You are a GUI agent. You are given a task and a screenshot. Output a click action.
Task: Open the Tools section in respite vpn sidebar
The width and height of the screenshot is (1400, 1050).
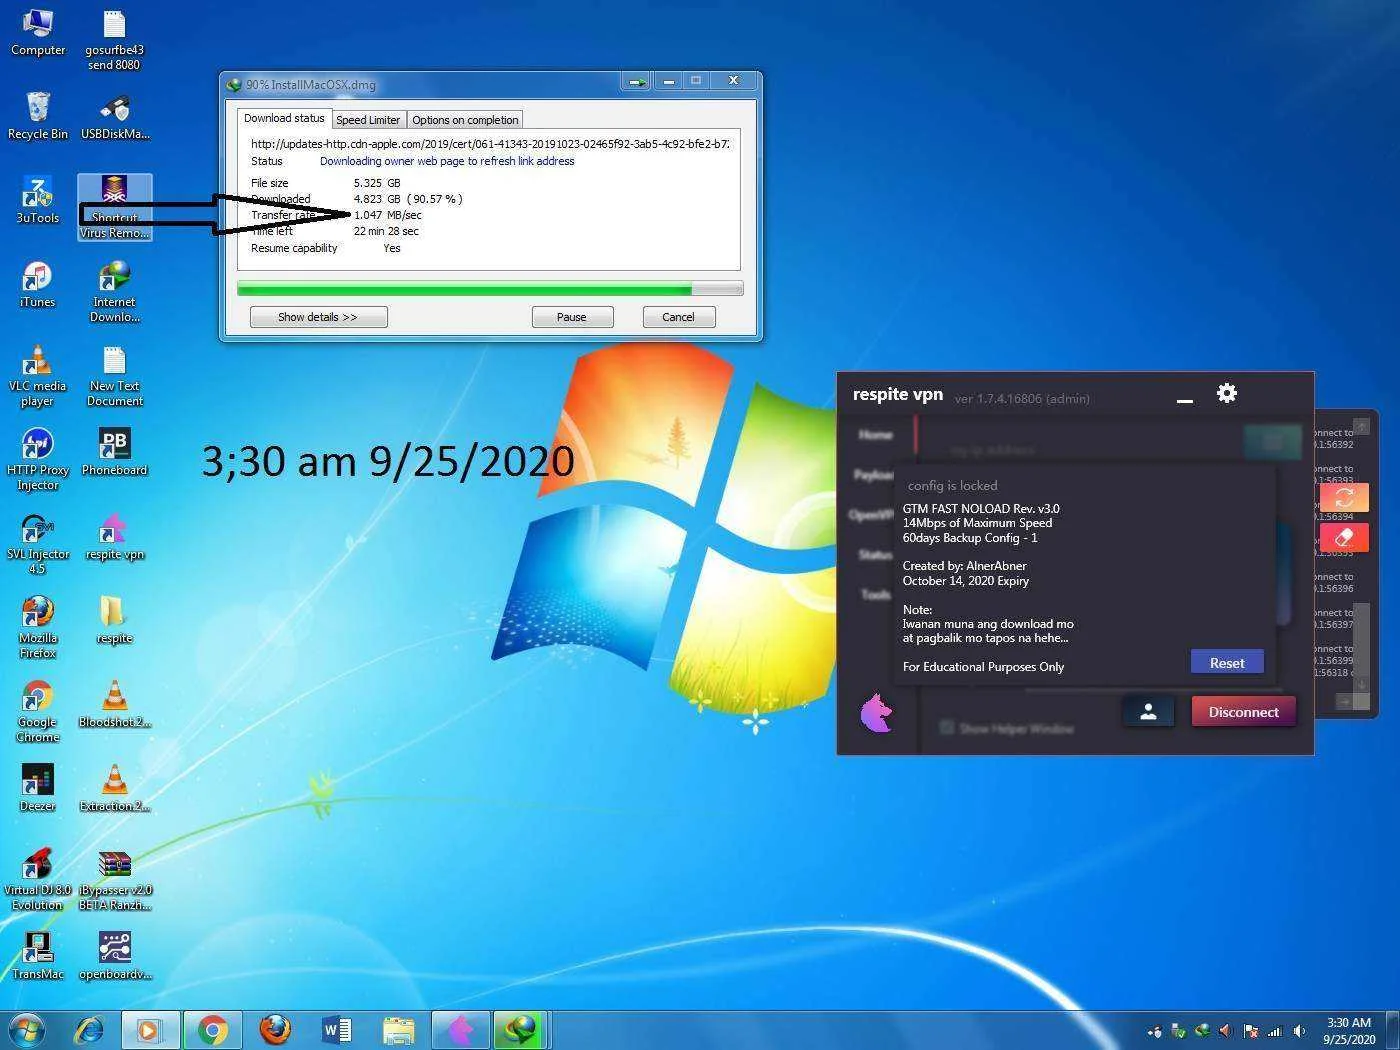(876, 594)
